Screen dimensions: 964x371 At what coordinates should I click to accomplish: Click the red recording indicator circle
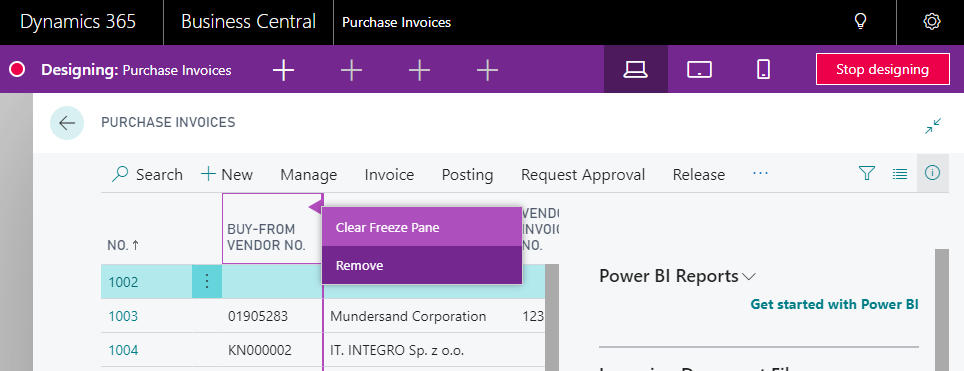pos(17,70)
